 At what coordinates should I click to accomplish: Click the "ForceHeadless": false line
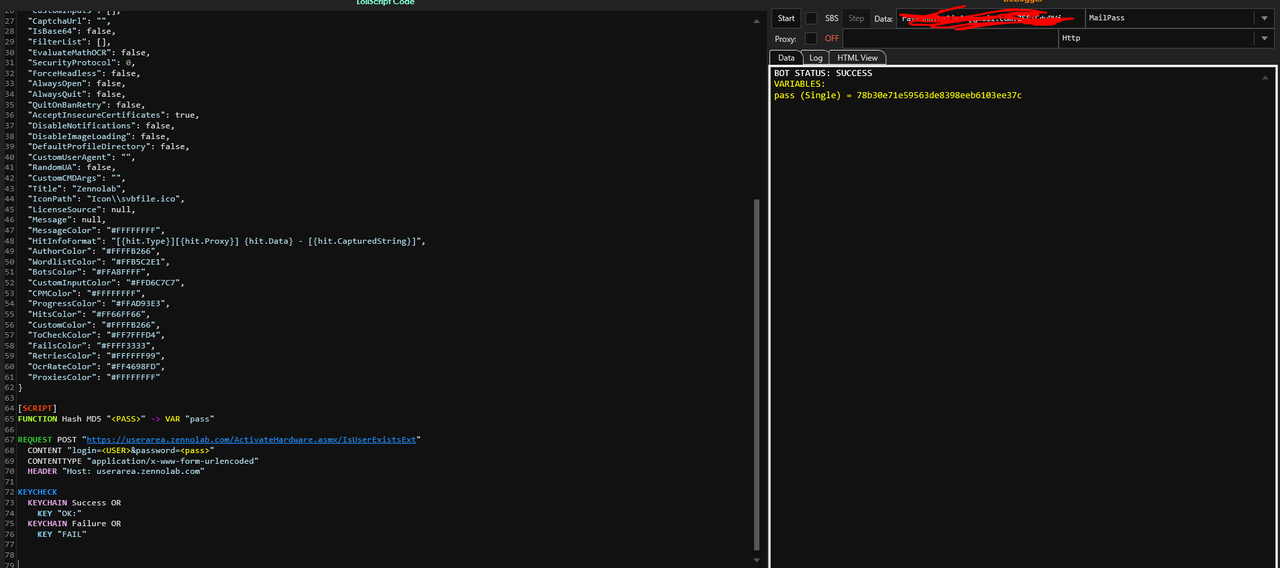[84, 73]
